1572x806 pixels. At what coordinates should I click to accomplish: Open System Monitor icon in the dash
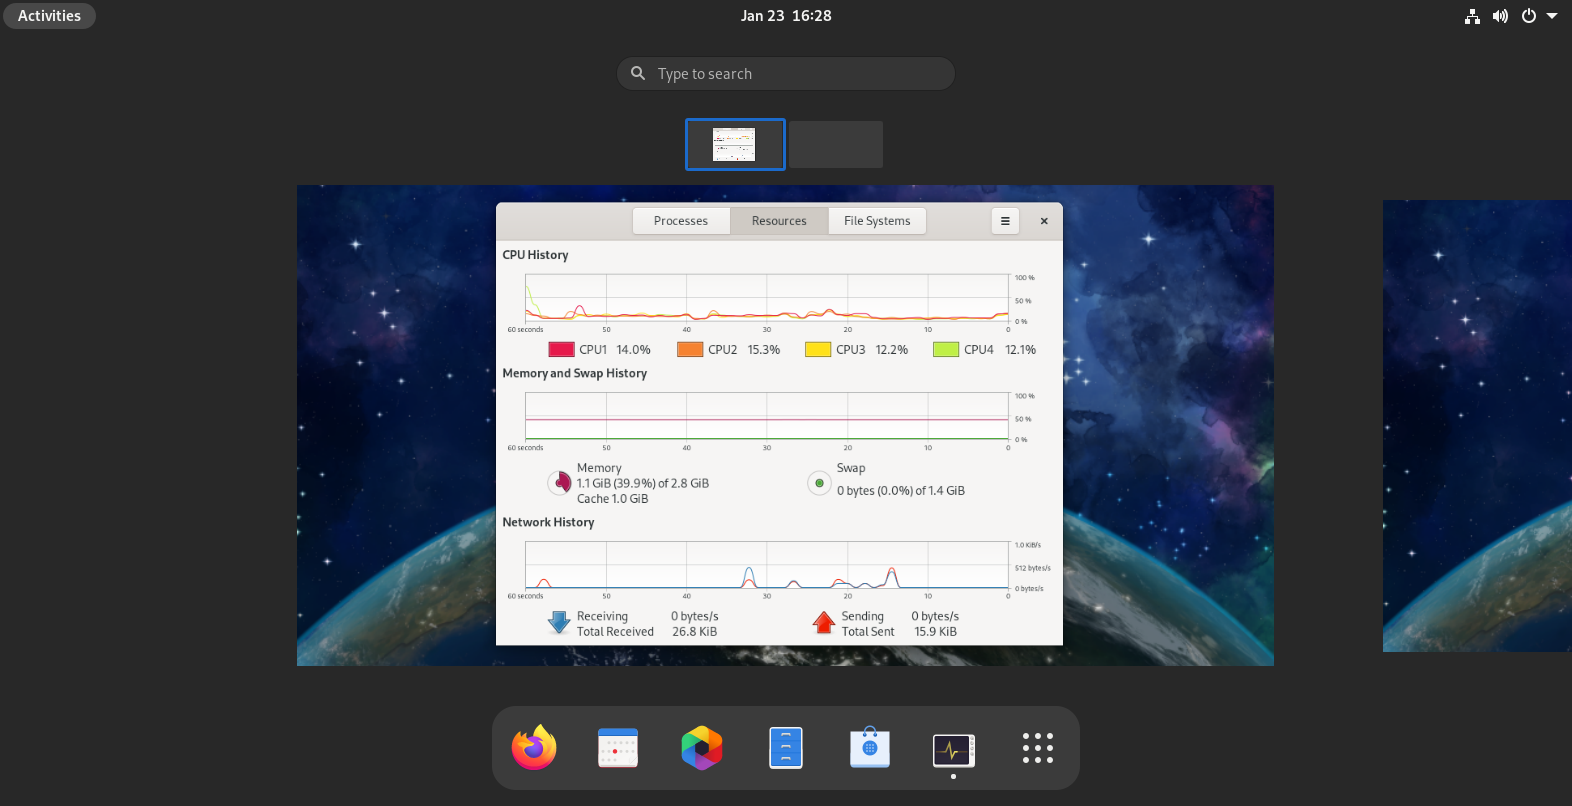point(953,749)
